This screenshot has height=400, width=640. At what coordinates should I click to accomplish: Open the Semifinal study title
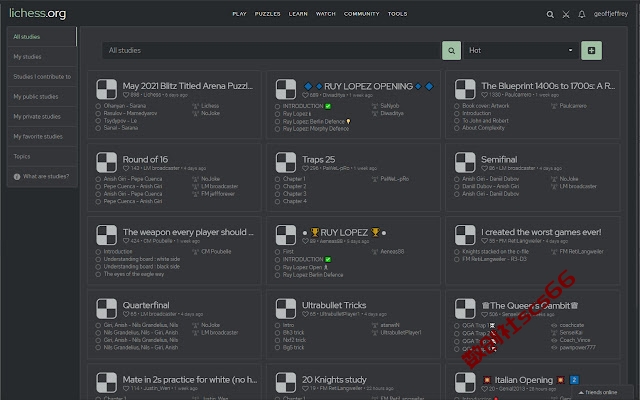click(499, 159)
